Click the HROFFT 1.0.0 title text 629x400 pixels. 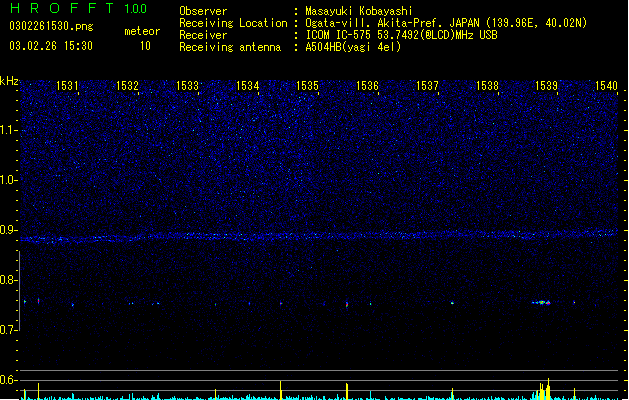coord(78,8)
